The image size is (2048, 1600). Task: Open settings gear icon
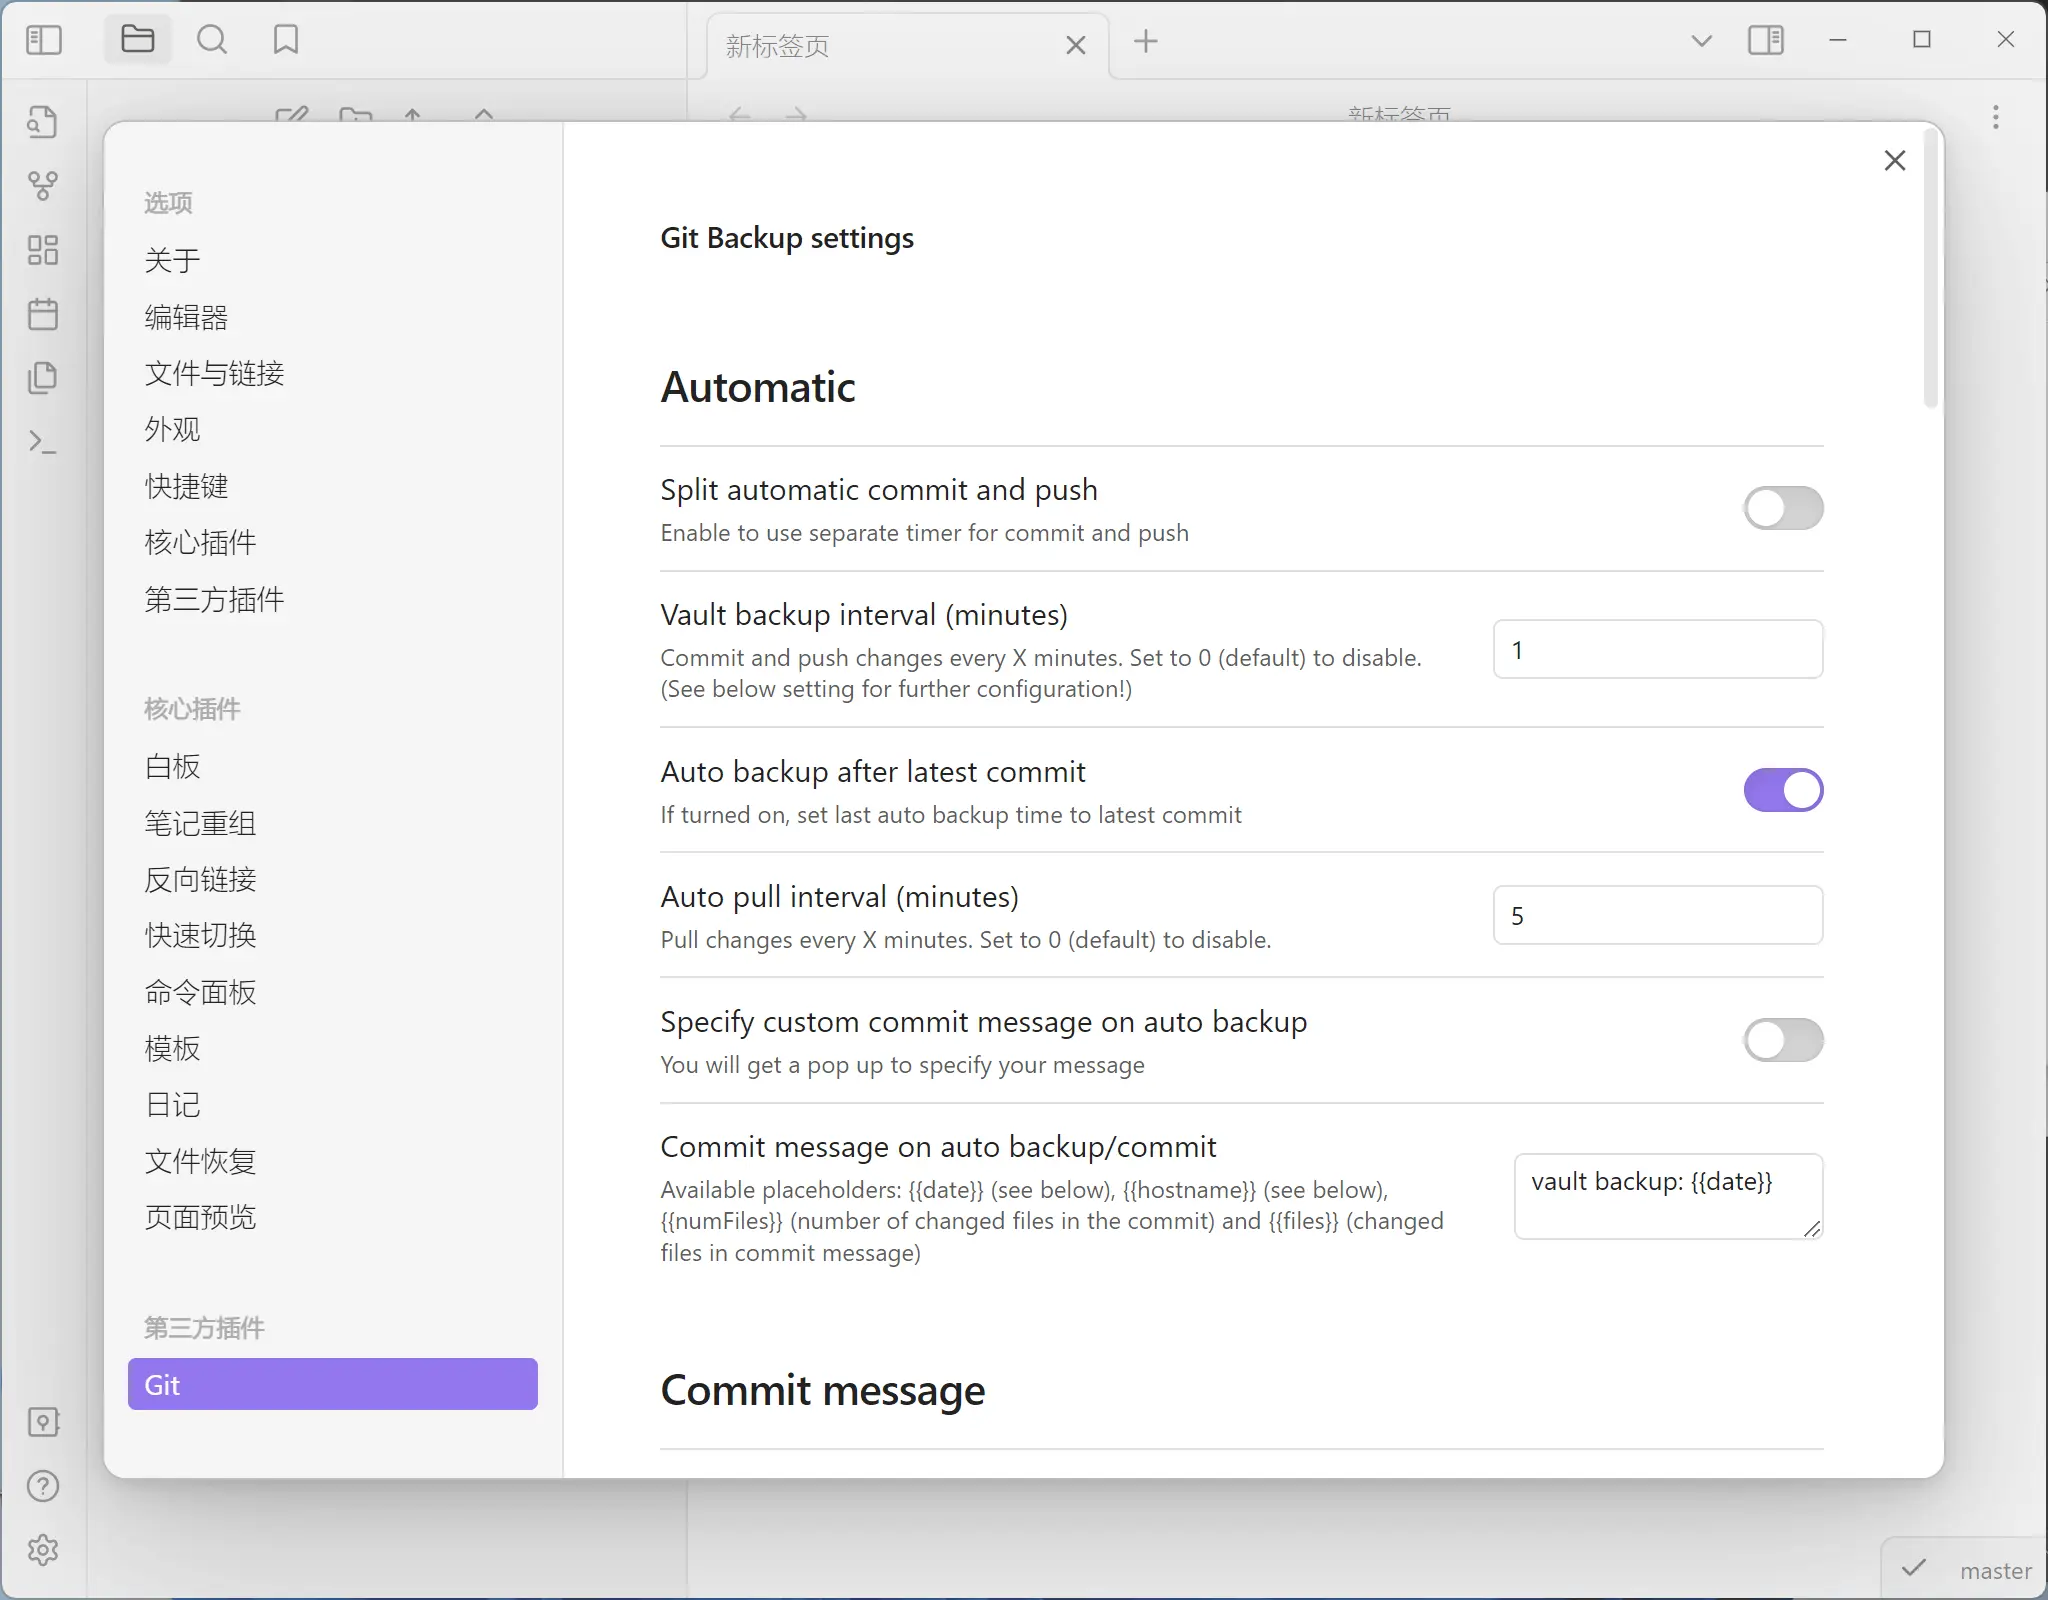coord(43,1550)
